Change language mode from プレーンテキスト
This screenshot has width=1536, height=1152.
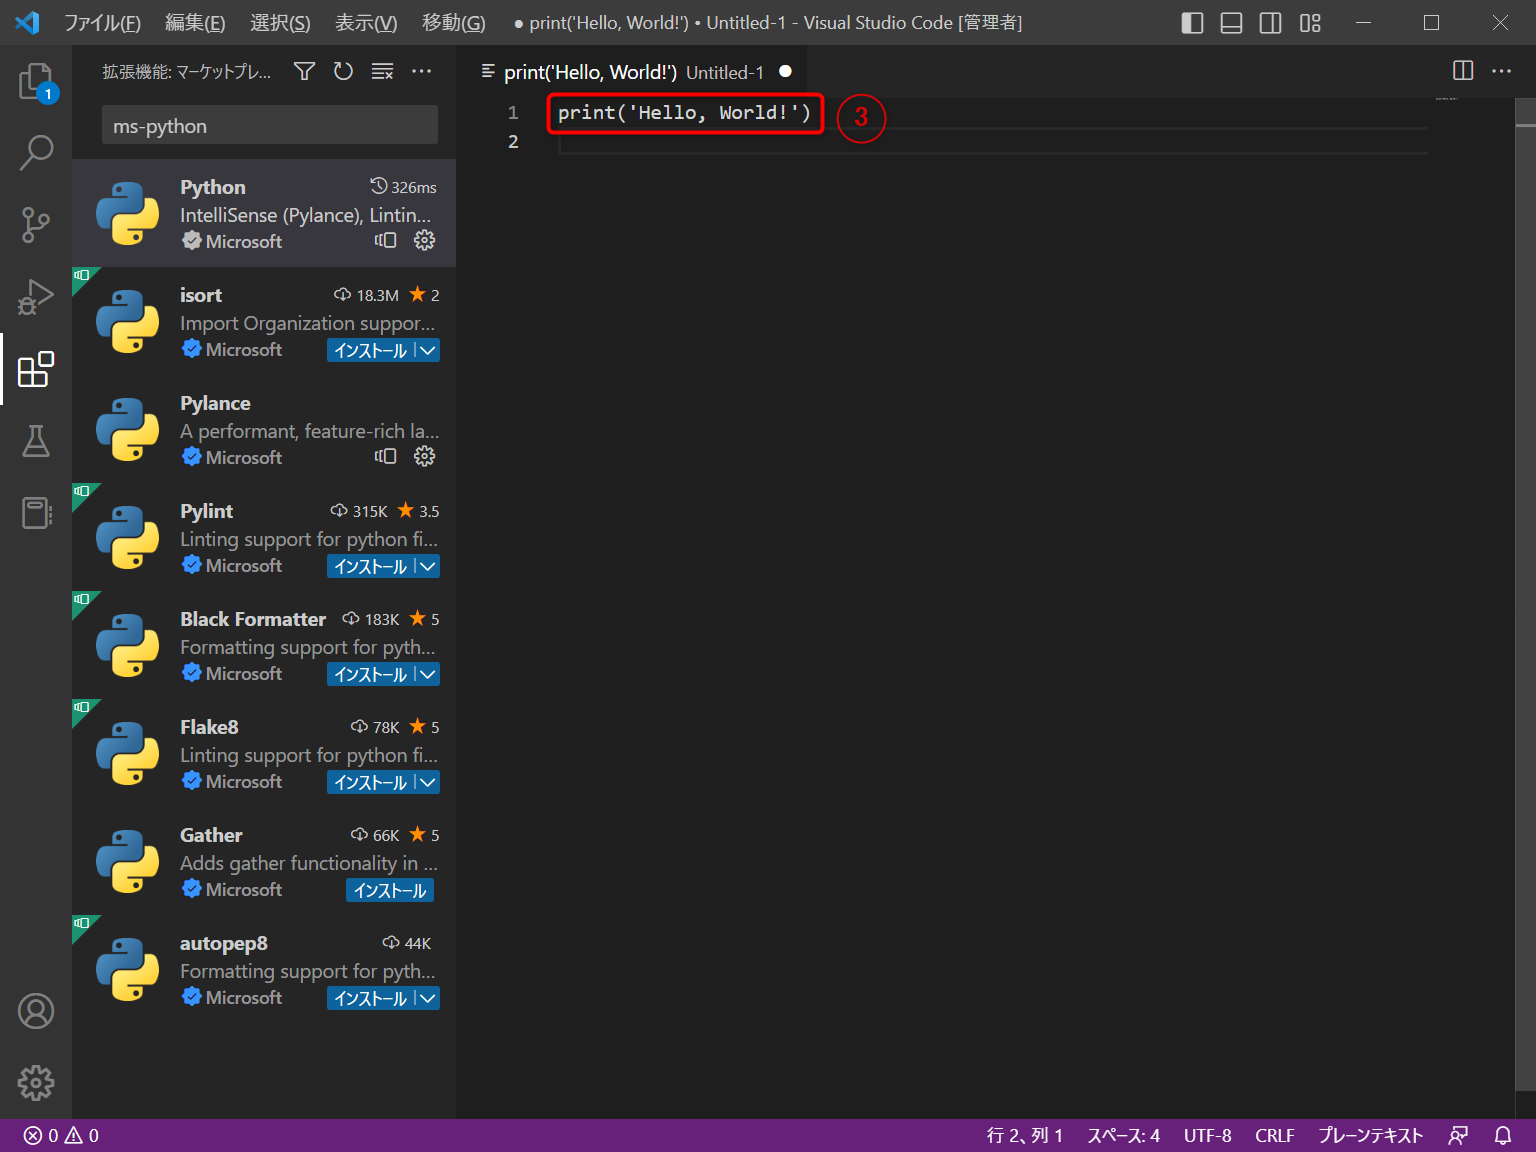tap(1370, 1135)
